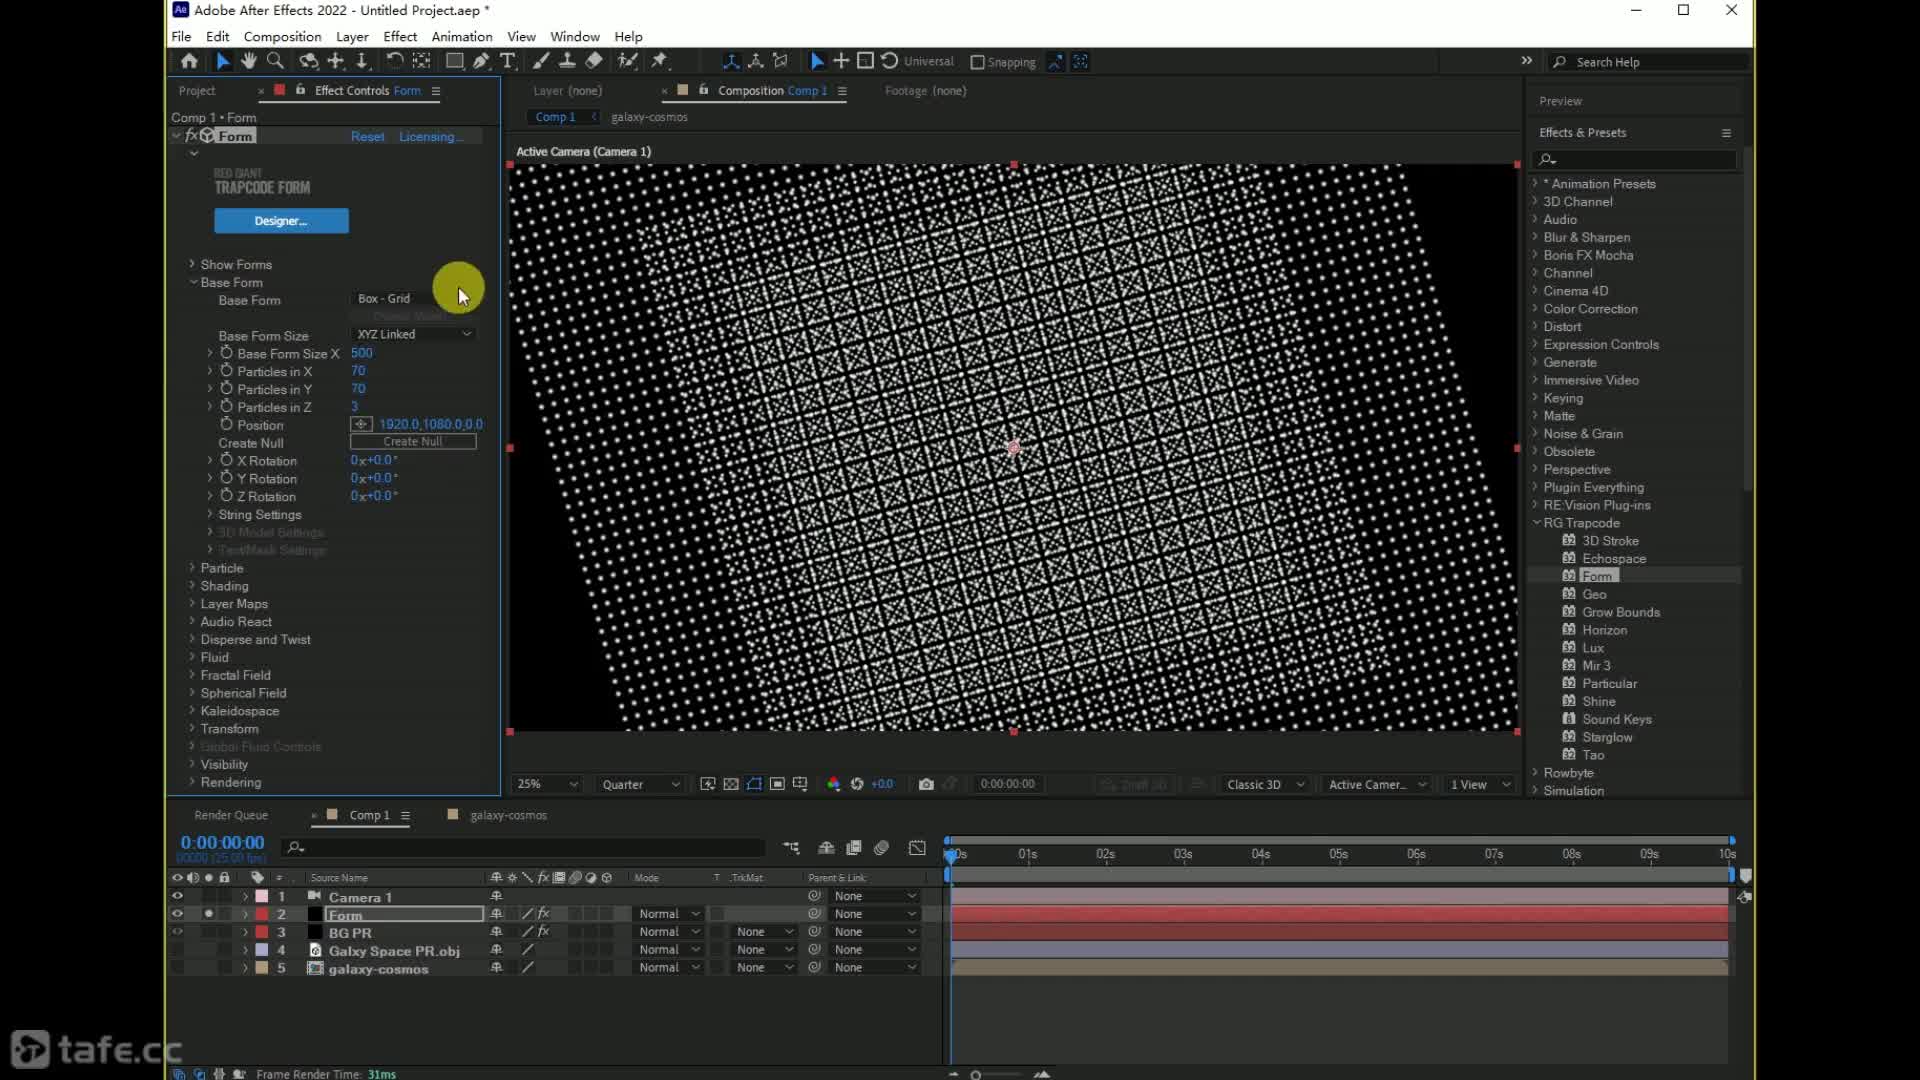Toggle transparency grid icon in viewer
Screen dimensions: 1920x1080
click(731, 784)
